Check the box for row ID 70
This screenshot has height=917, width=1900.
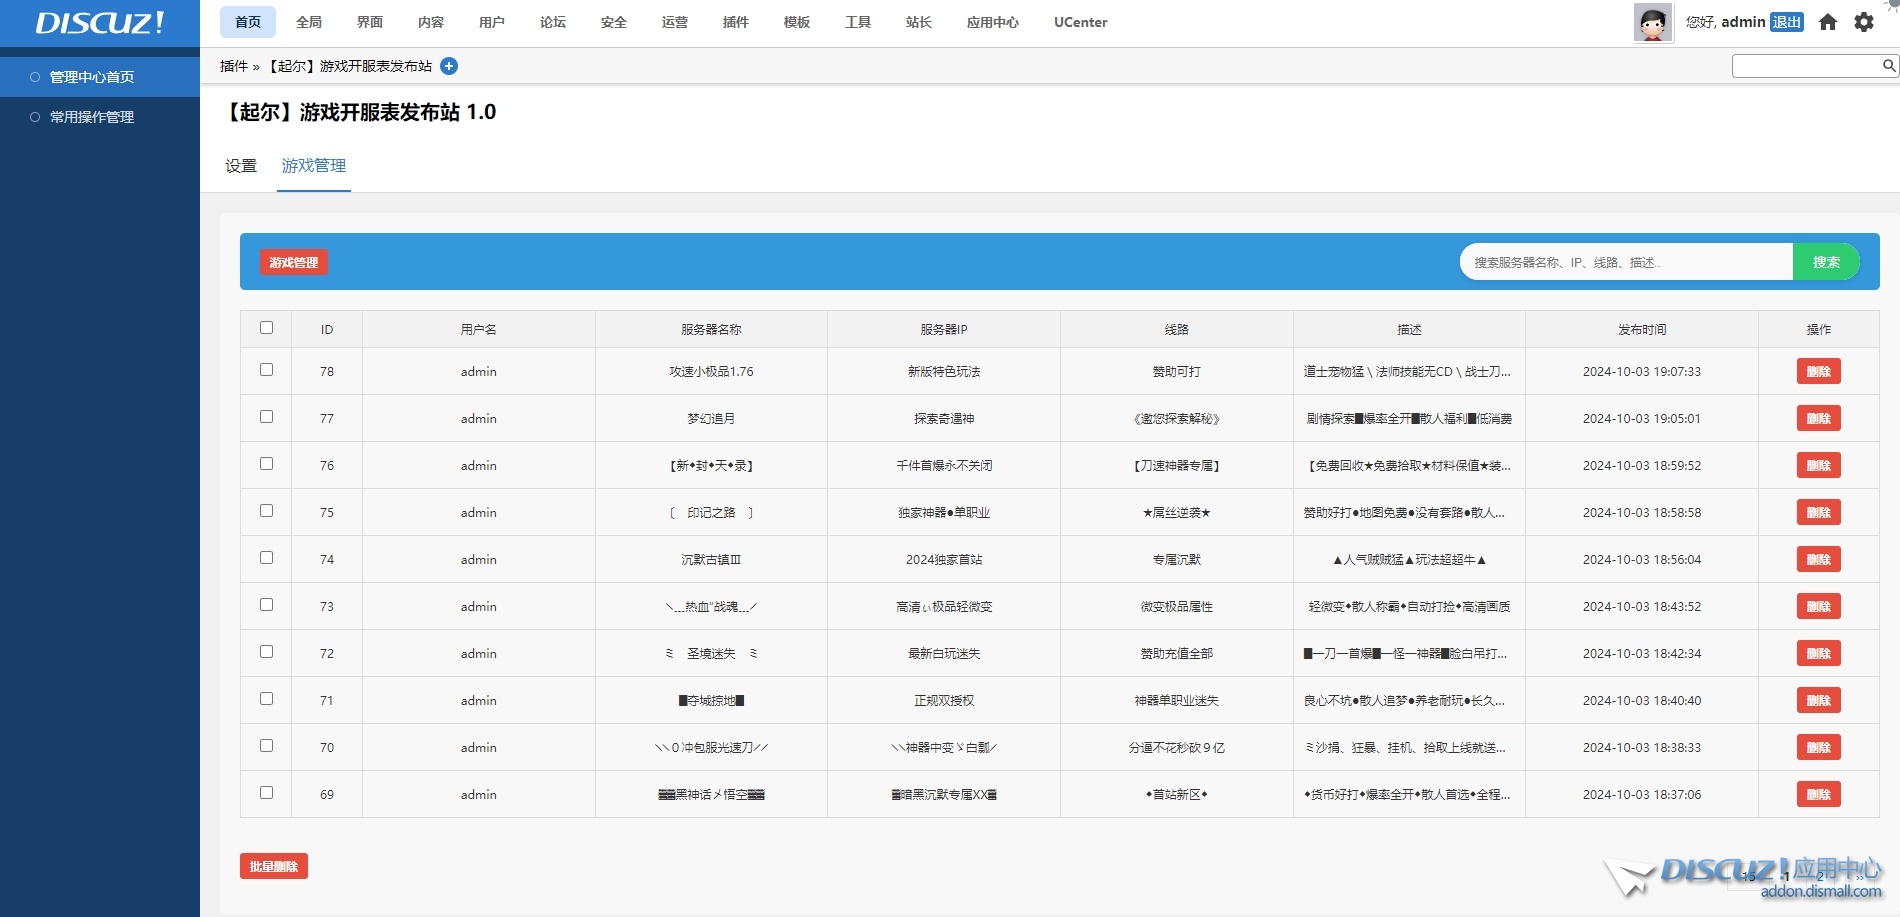[x=266, y=745]
